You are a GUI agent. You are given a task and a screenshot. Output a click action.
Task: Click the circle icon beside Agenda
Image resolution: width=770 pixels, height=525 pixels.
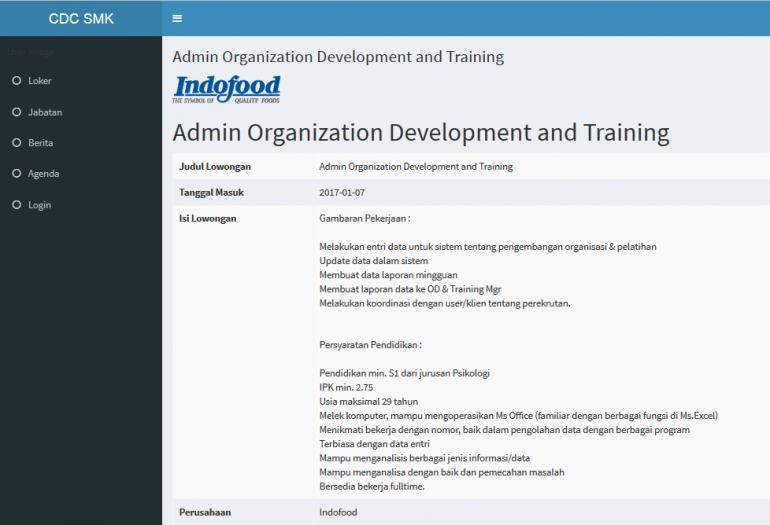pos(17,173)
